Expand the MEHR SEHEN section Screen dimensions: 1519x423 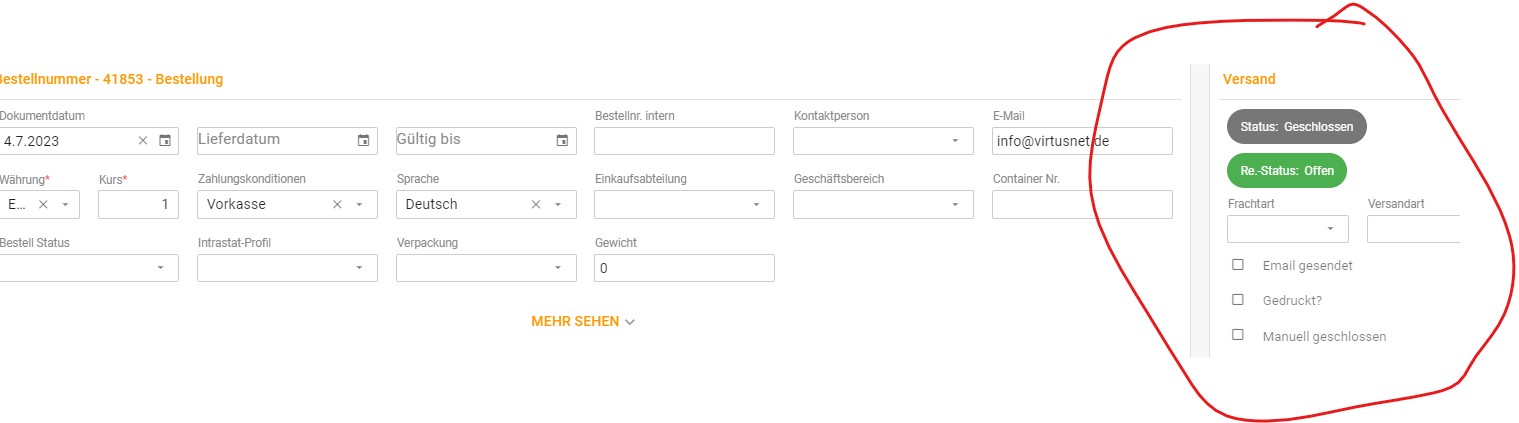(583, 322)
